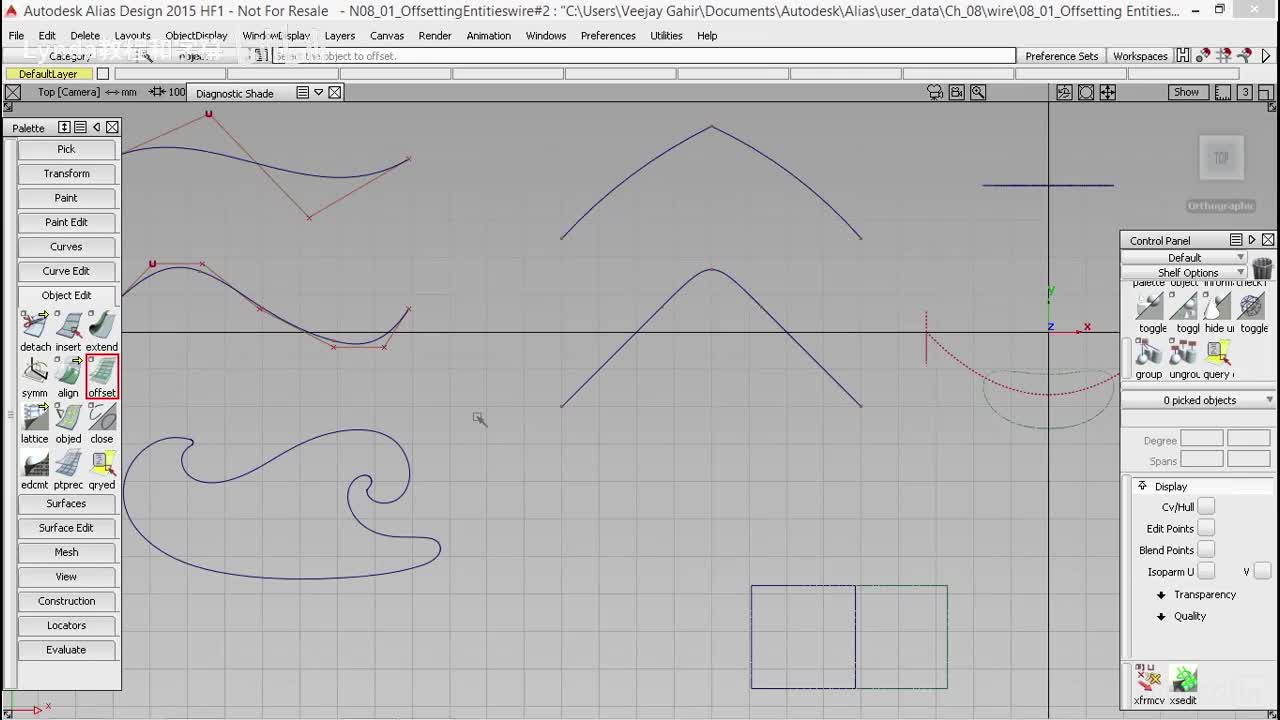
Task: Open the Default shelf dropdown
Action: coord(1185,258)
